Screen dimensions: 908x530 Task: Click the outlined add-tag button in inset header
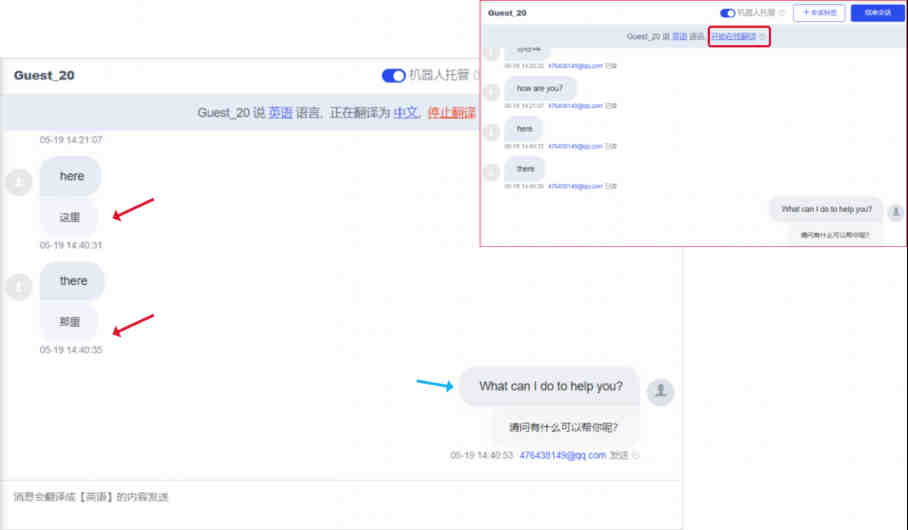click(x=818, y=13)
